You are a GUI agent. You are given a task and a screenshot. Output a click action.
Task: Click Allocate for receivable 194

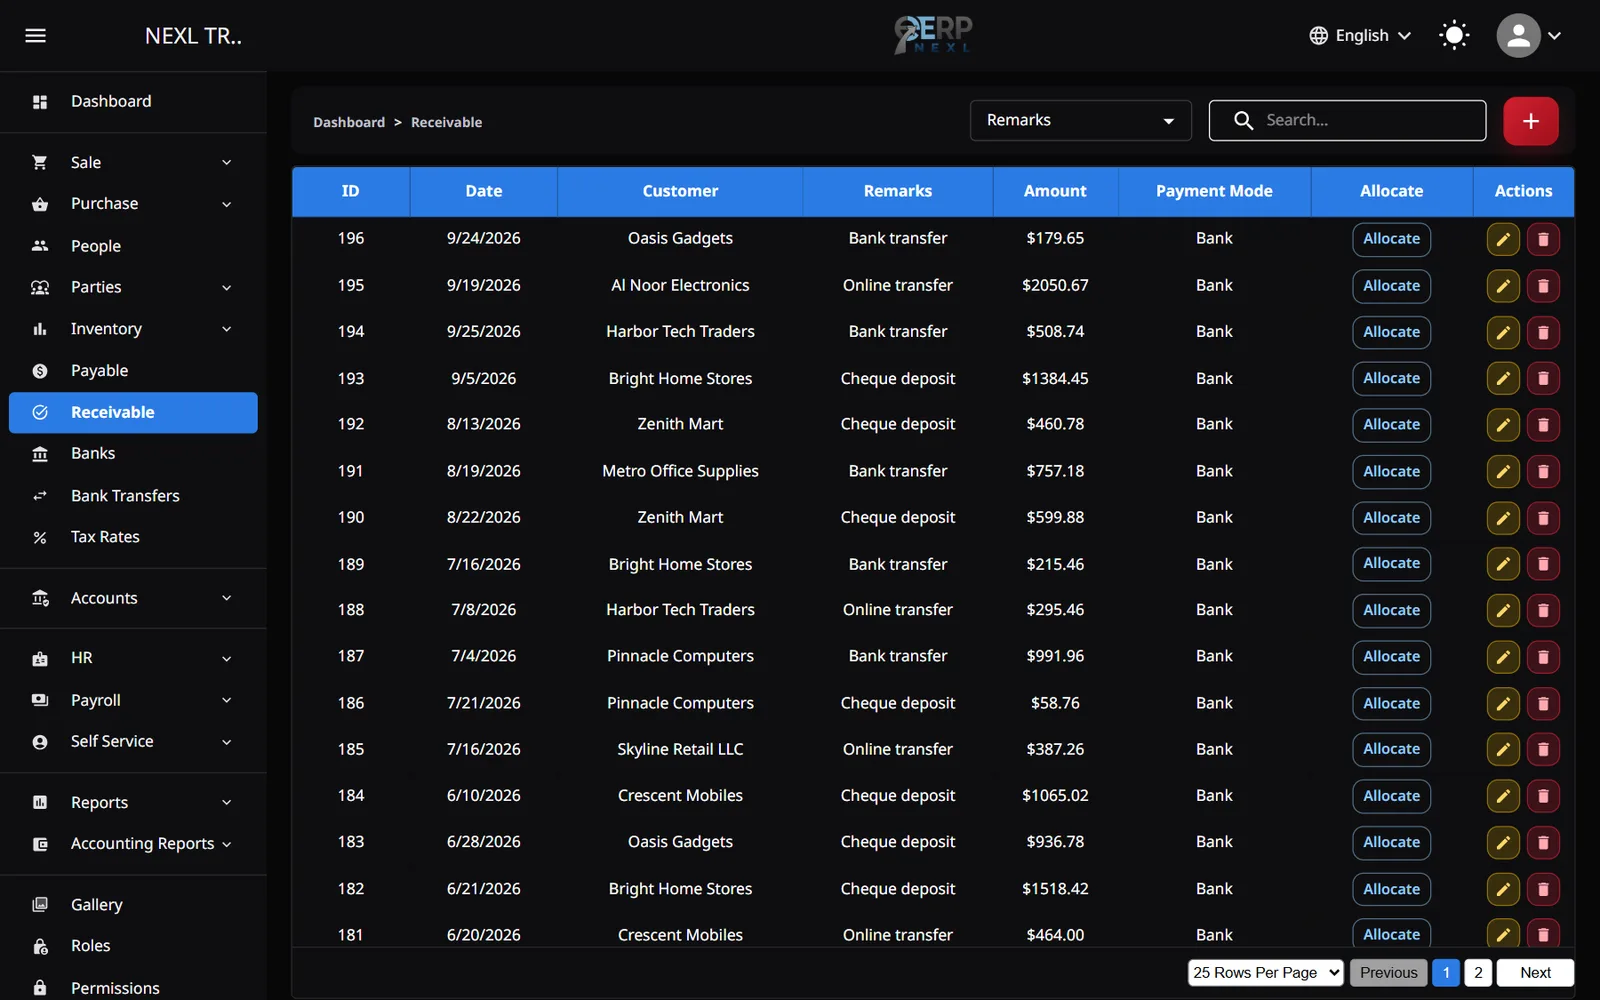(1391, 332)
